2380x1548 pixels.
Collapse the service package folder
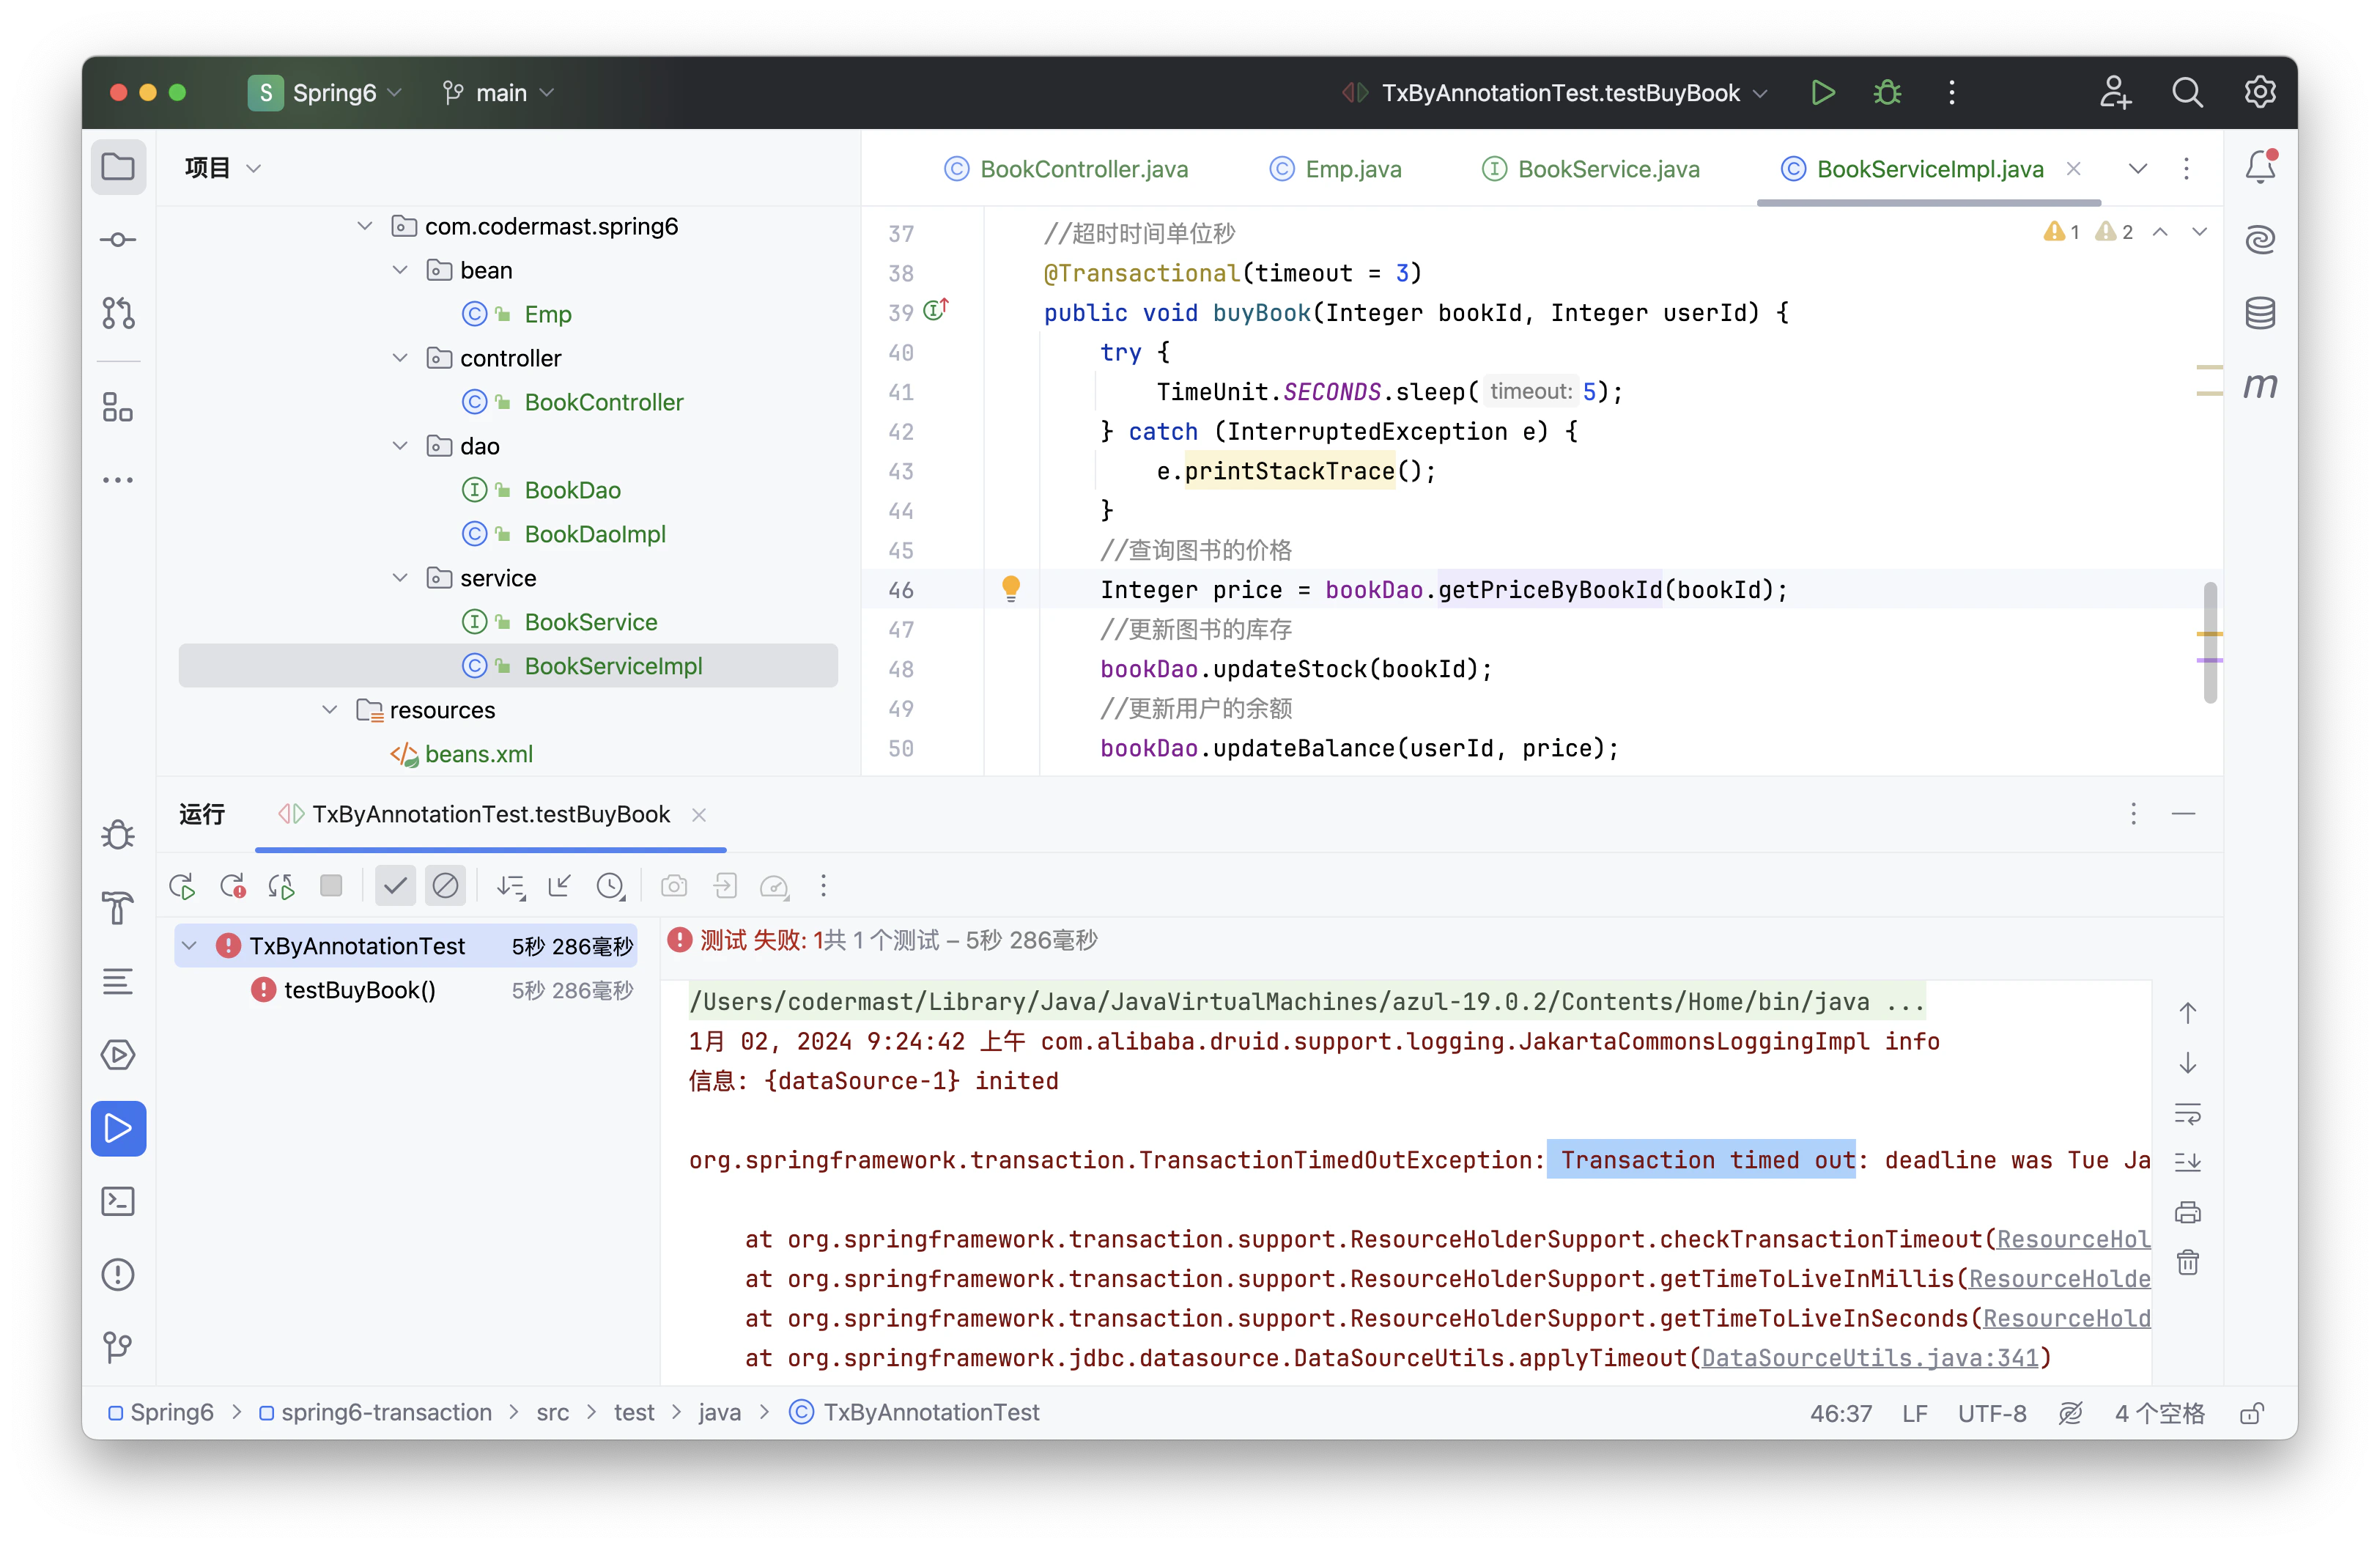click(x=400, y=578)
